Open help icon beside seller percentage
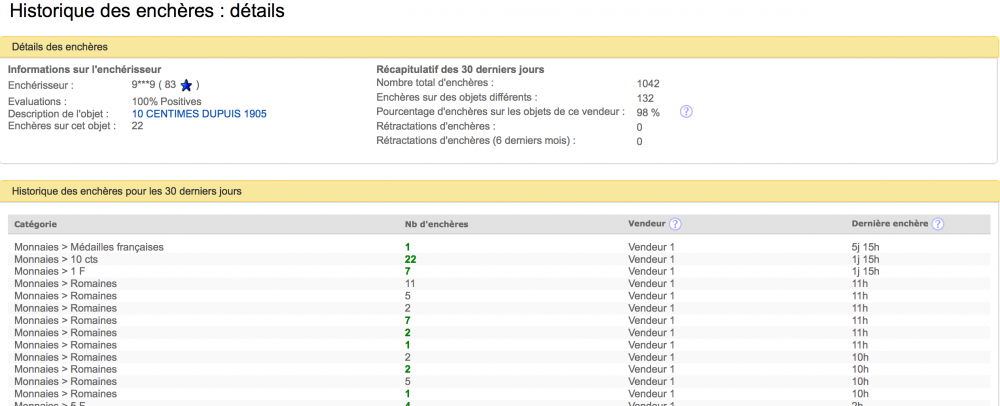 click(686, 112)
